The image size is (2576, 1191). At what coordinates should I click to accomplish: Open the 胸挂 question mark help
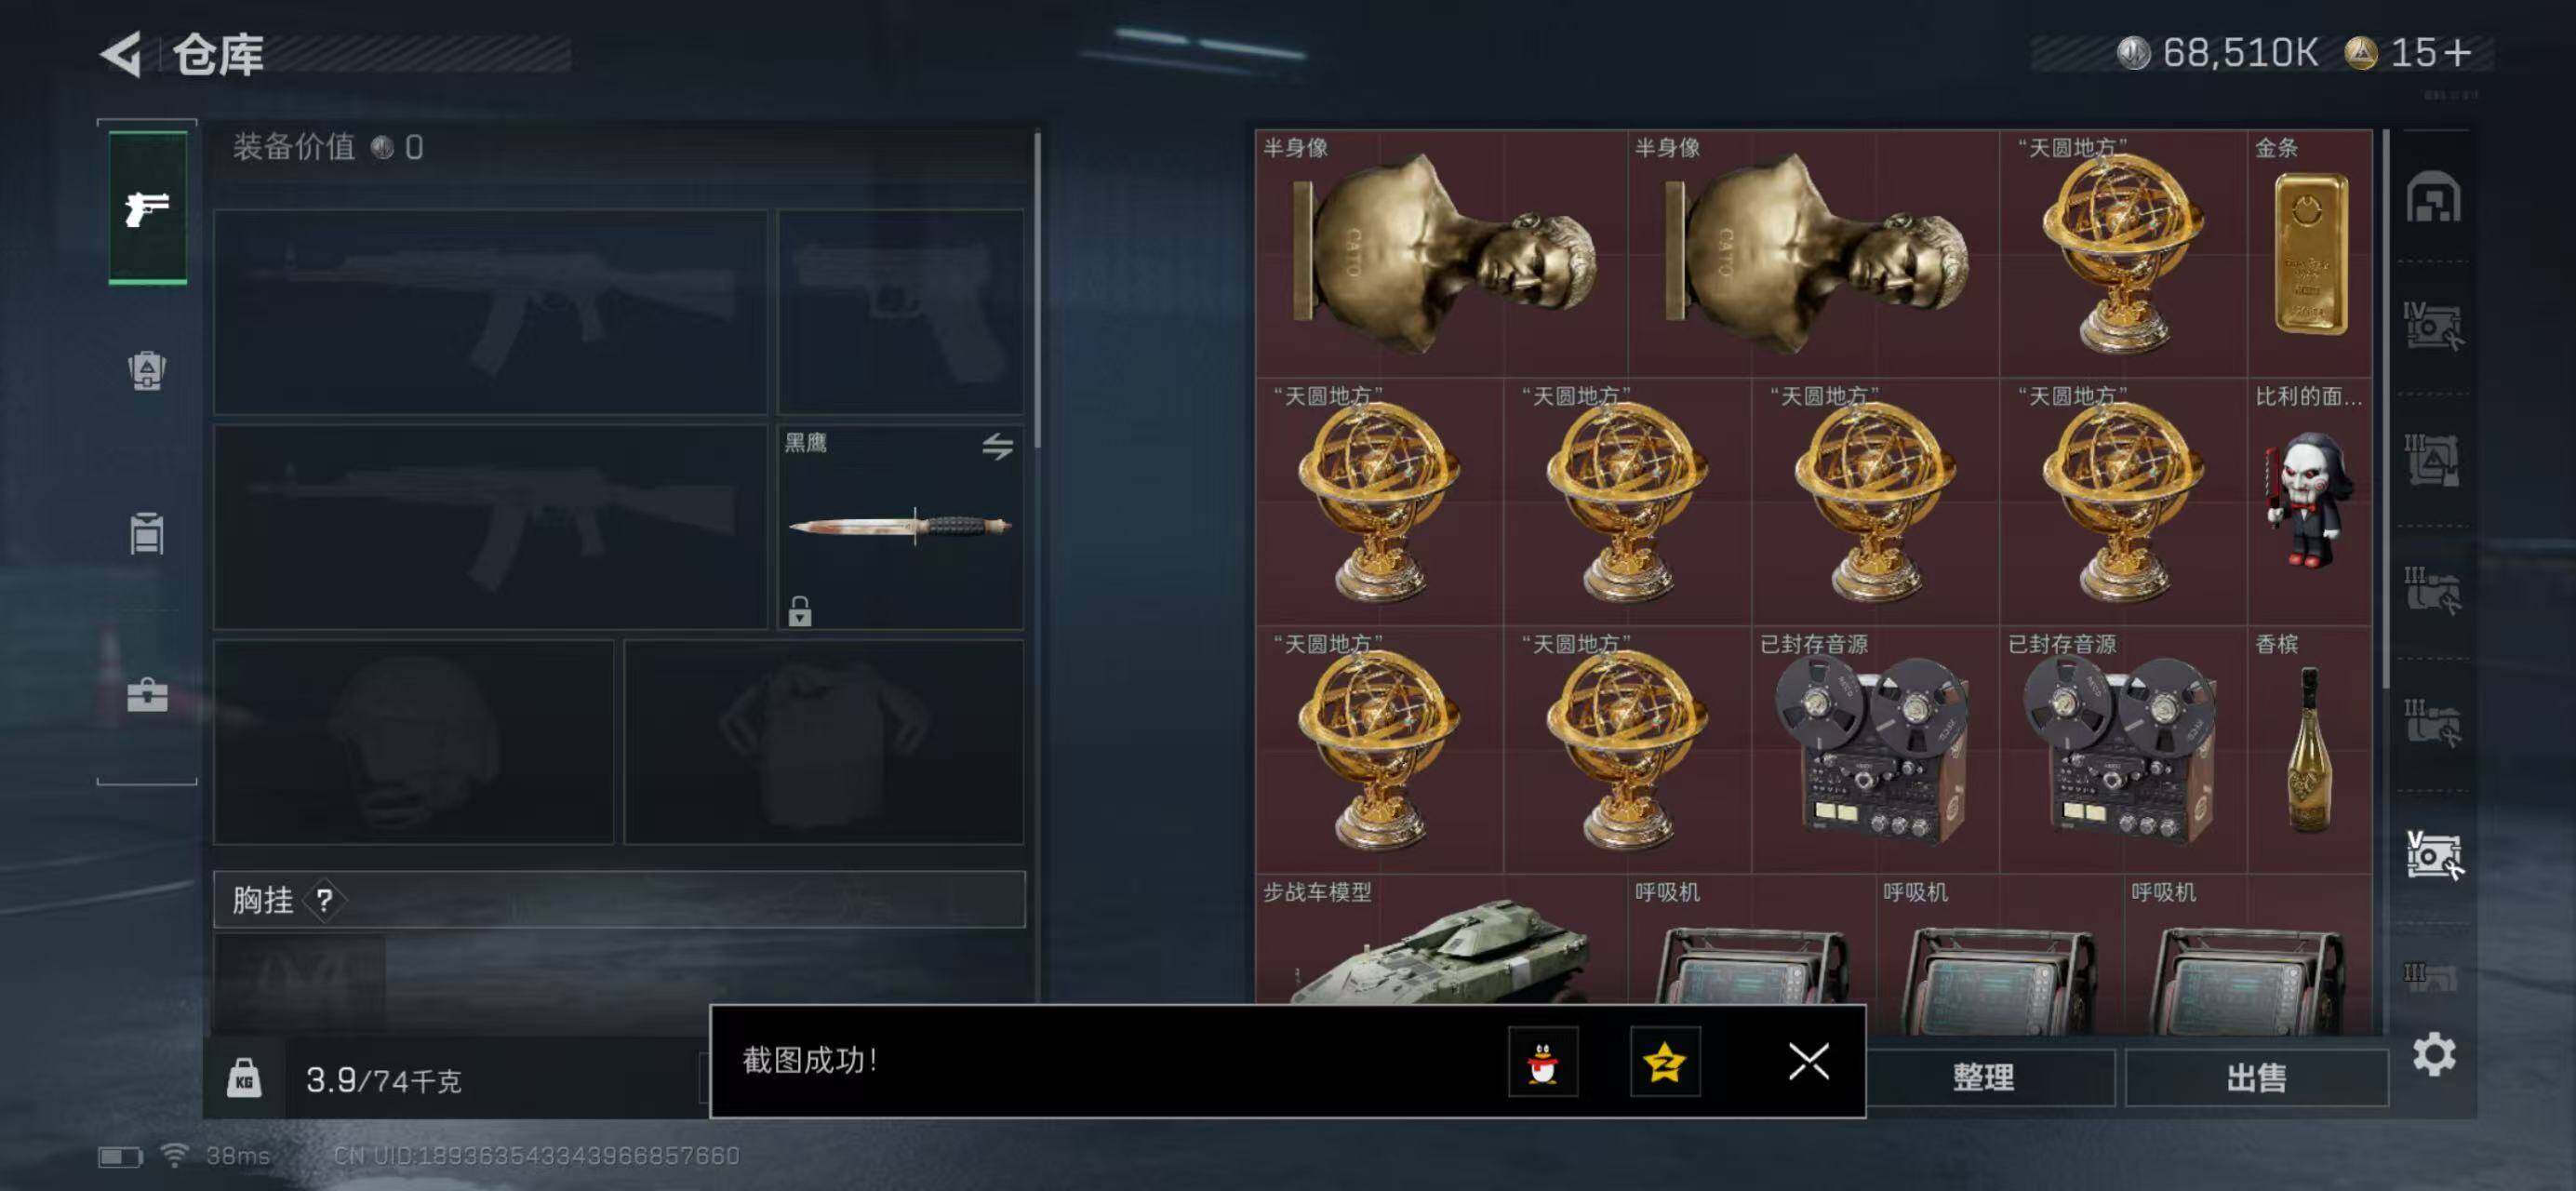point(324,900)
